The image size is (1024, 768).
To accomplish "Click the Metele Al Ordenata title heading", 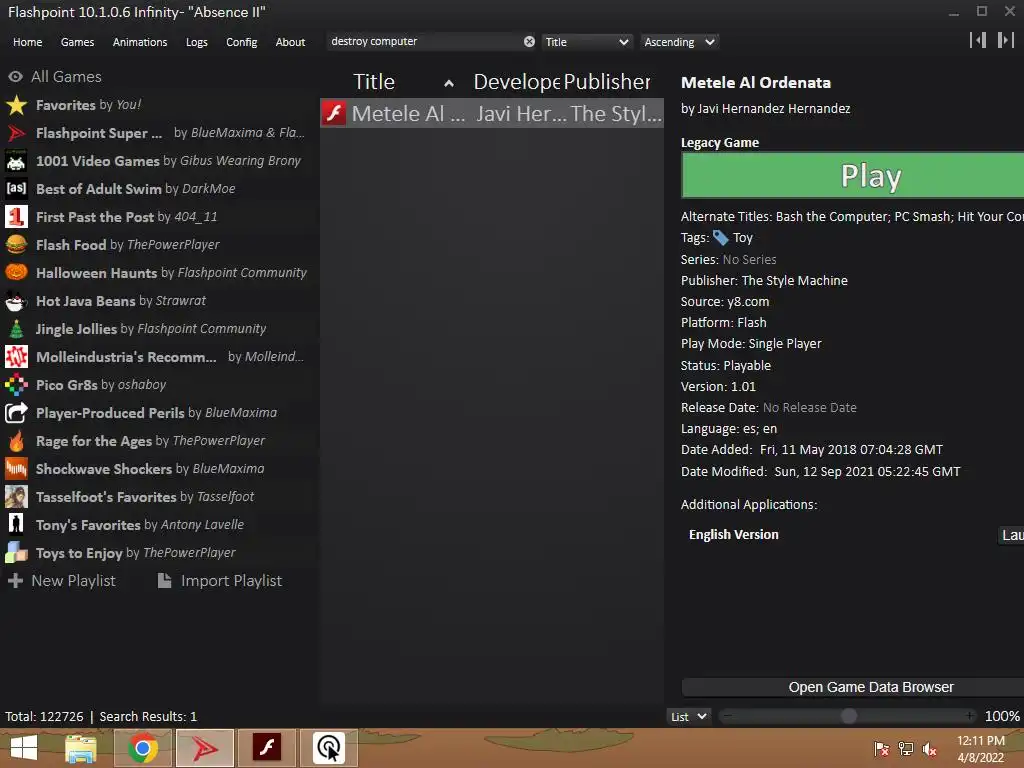I will (x=756, y=83).
